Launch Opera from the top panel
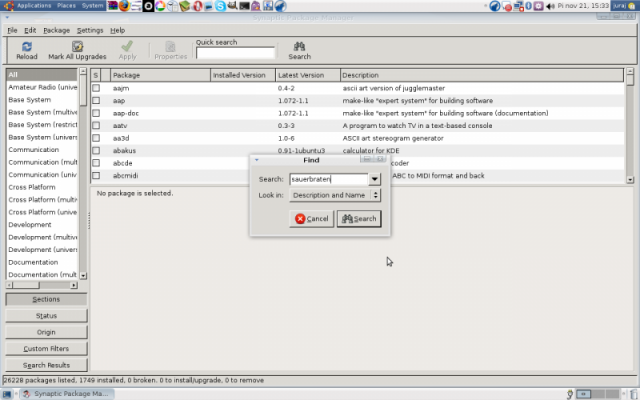640x400 pixels. click(x=198, y=6)
